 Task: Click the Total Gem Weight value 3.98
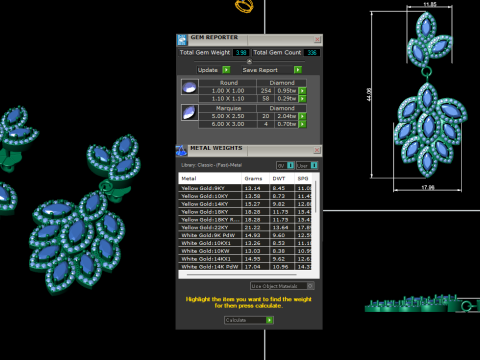click(241, 53)
